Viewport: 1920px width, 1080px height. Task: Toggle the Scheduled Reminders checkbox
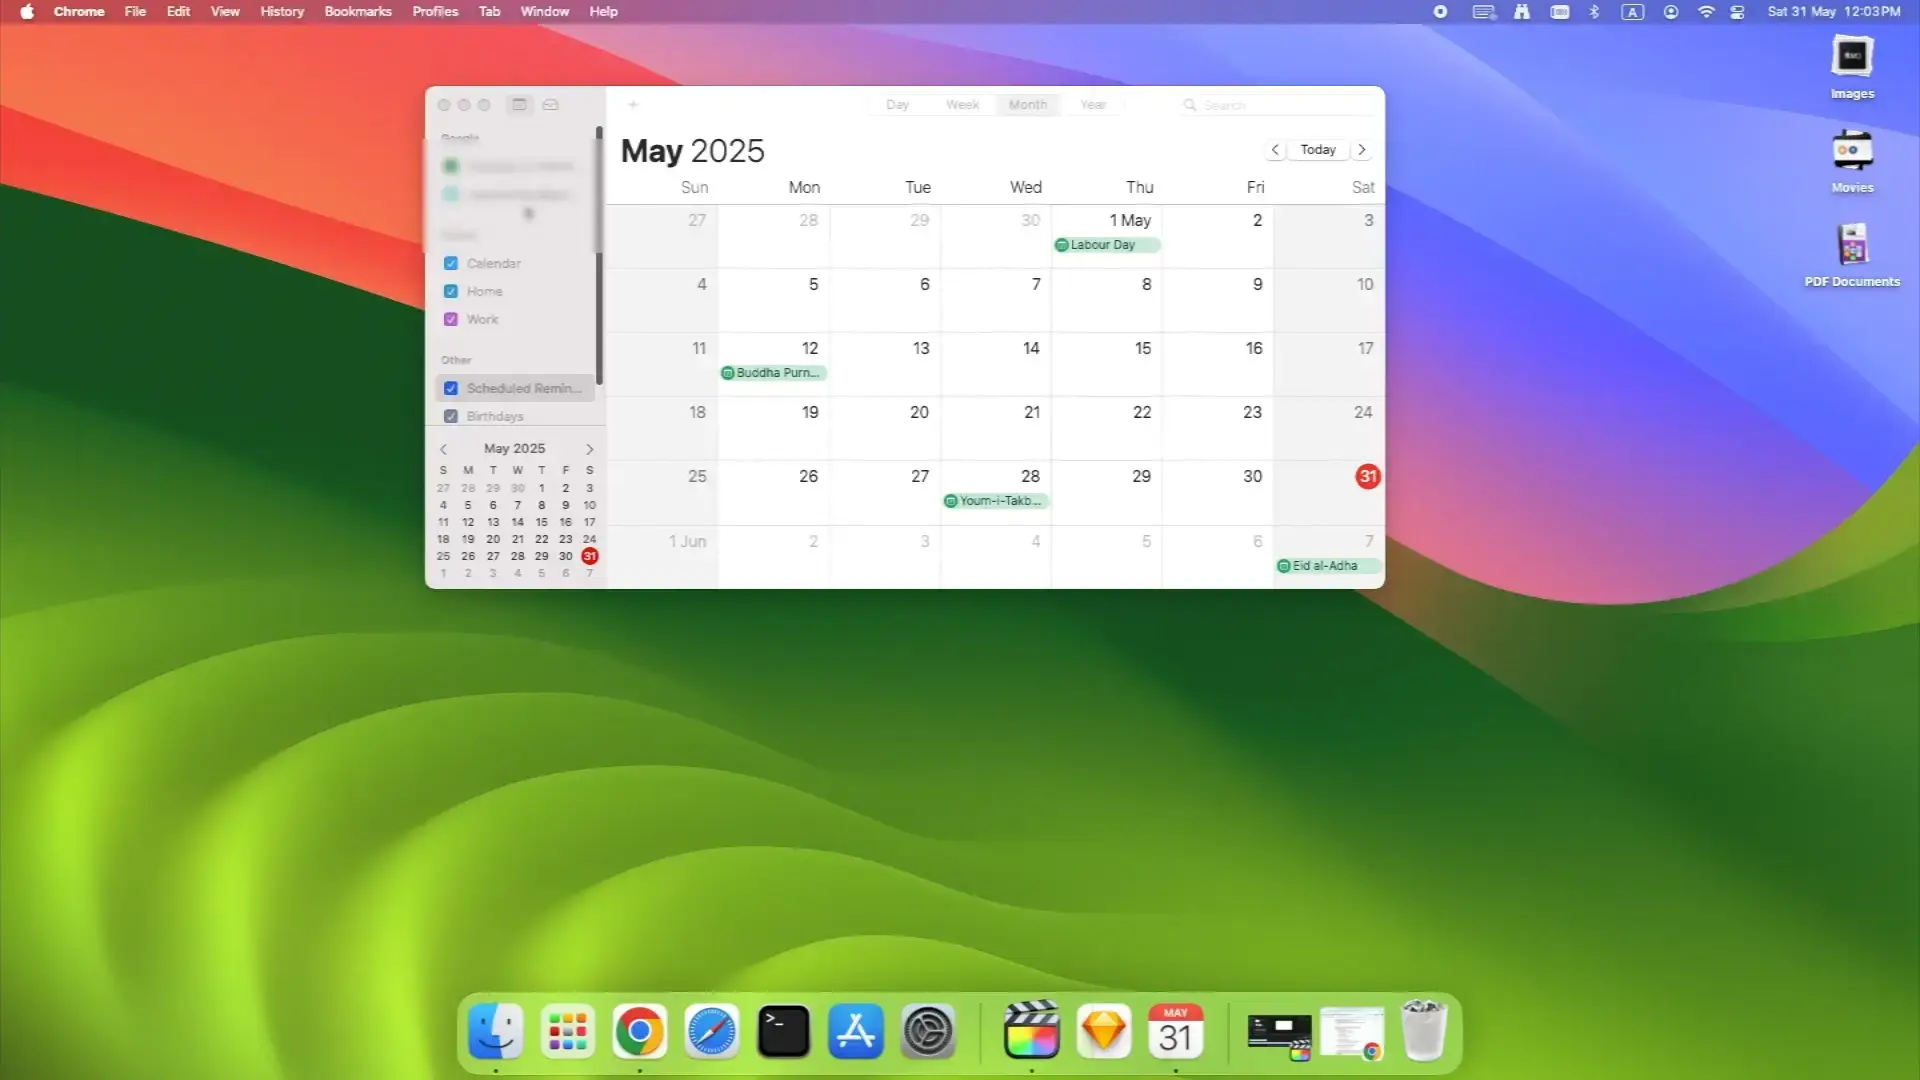451,388
